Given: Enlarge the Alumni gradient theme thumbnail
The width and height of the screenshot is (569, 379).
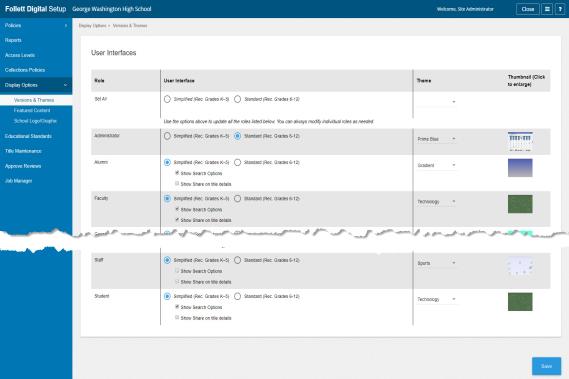Looking at the screenshot, I should 520,168.
